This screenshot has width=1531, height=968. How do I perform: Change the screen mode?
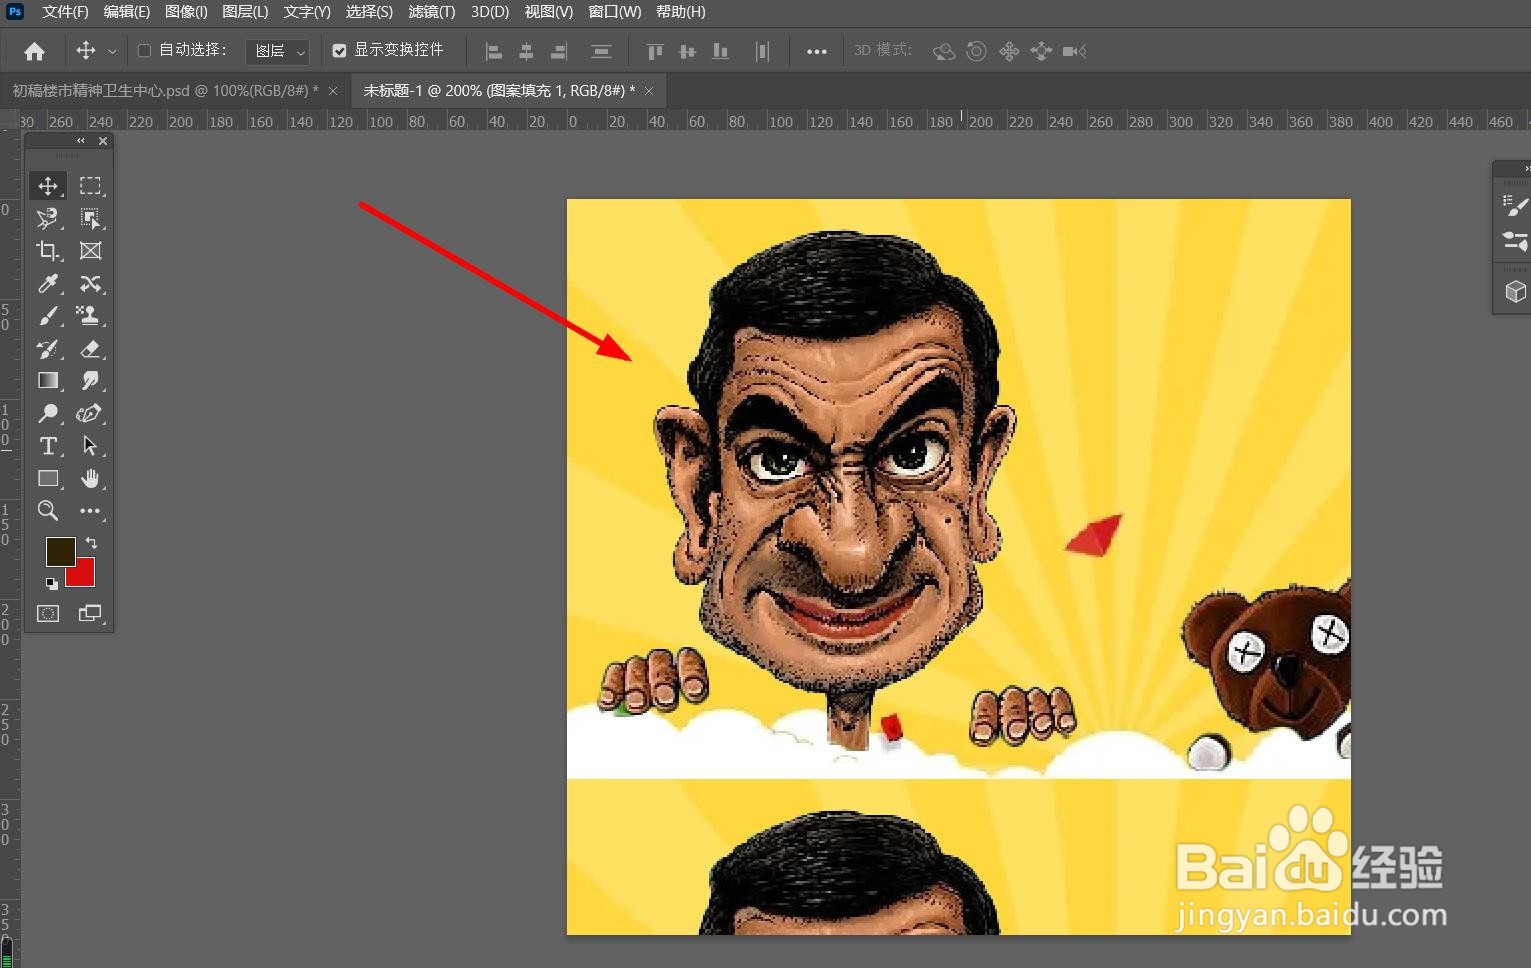coord(91,614)
